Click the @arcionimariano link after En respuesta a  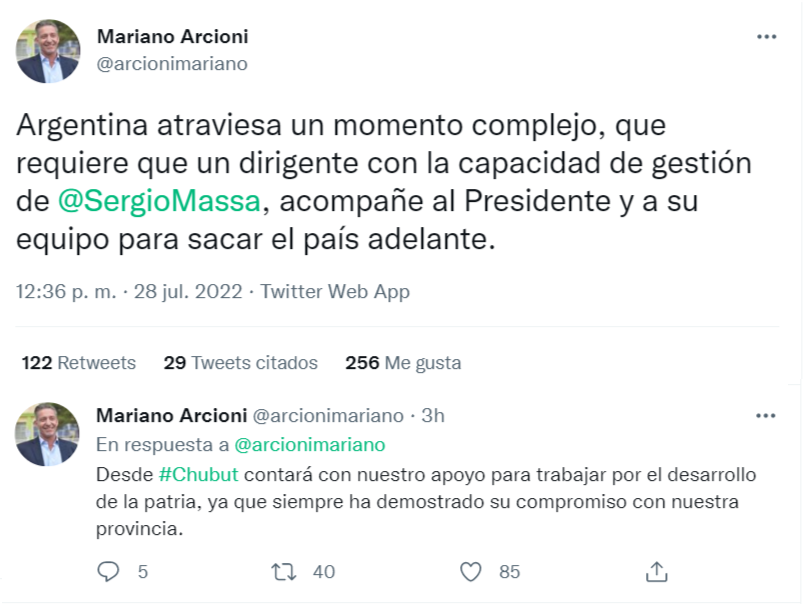pos(309,444)
